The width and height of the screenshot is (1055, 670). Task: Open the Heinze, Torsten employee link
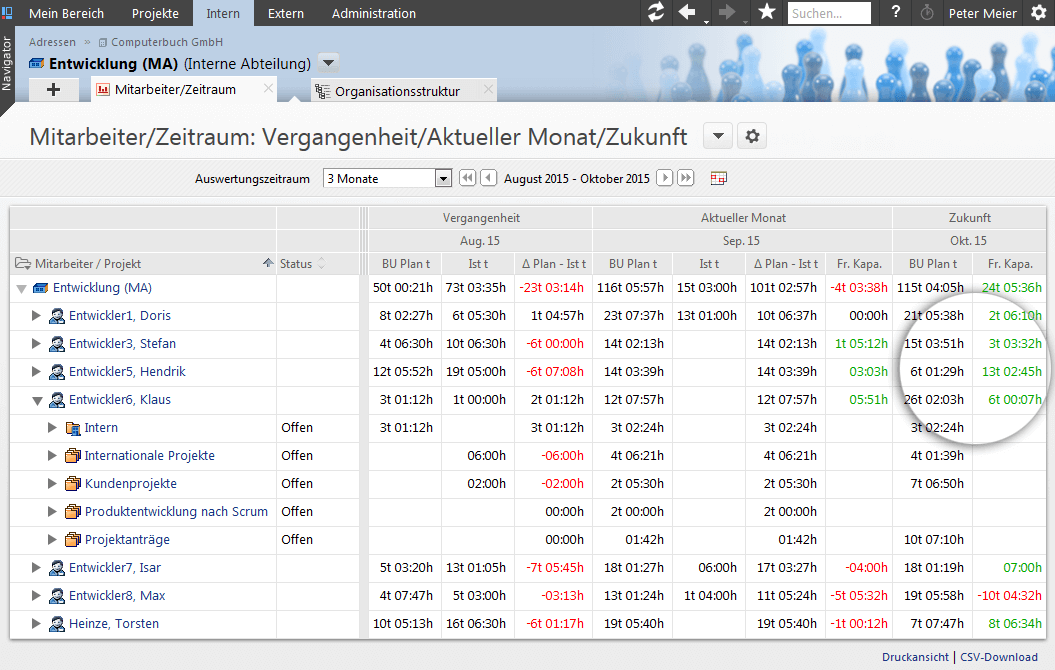click(114, 624)
